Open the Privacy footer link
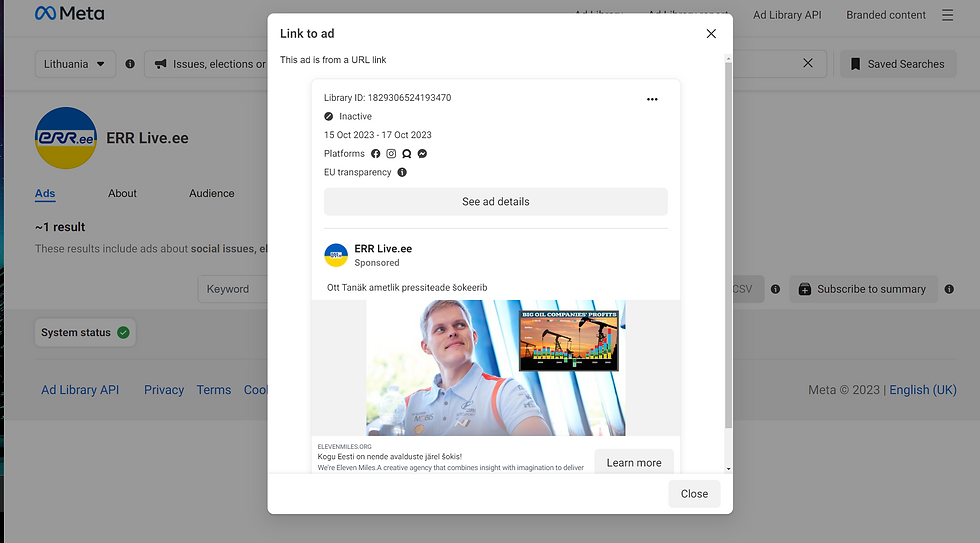Image resolution: width=980 pixels, height=543 pixels. [164, 390]
